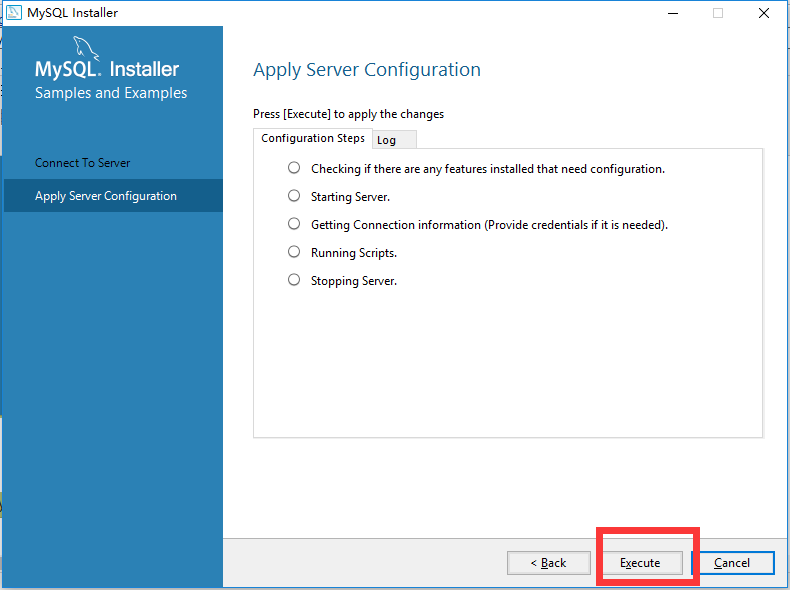Select the circle beside Checking features step
This screenshot has height=590, width=790.
(294, 168)
